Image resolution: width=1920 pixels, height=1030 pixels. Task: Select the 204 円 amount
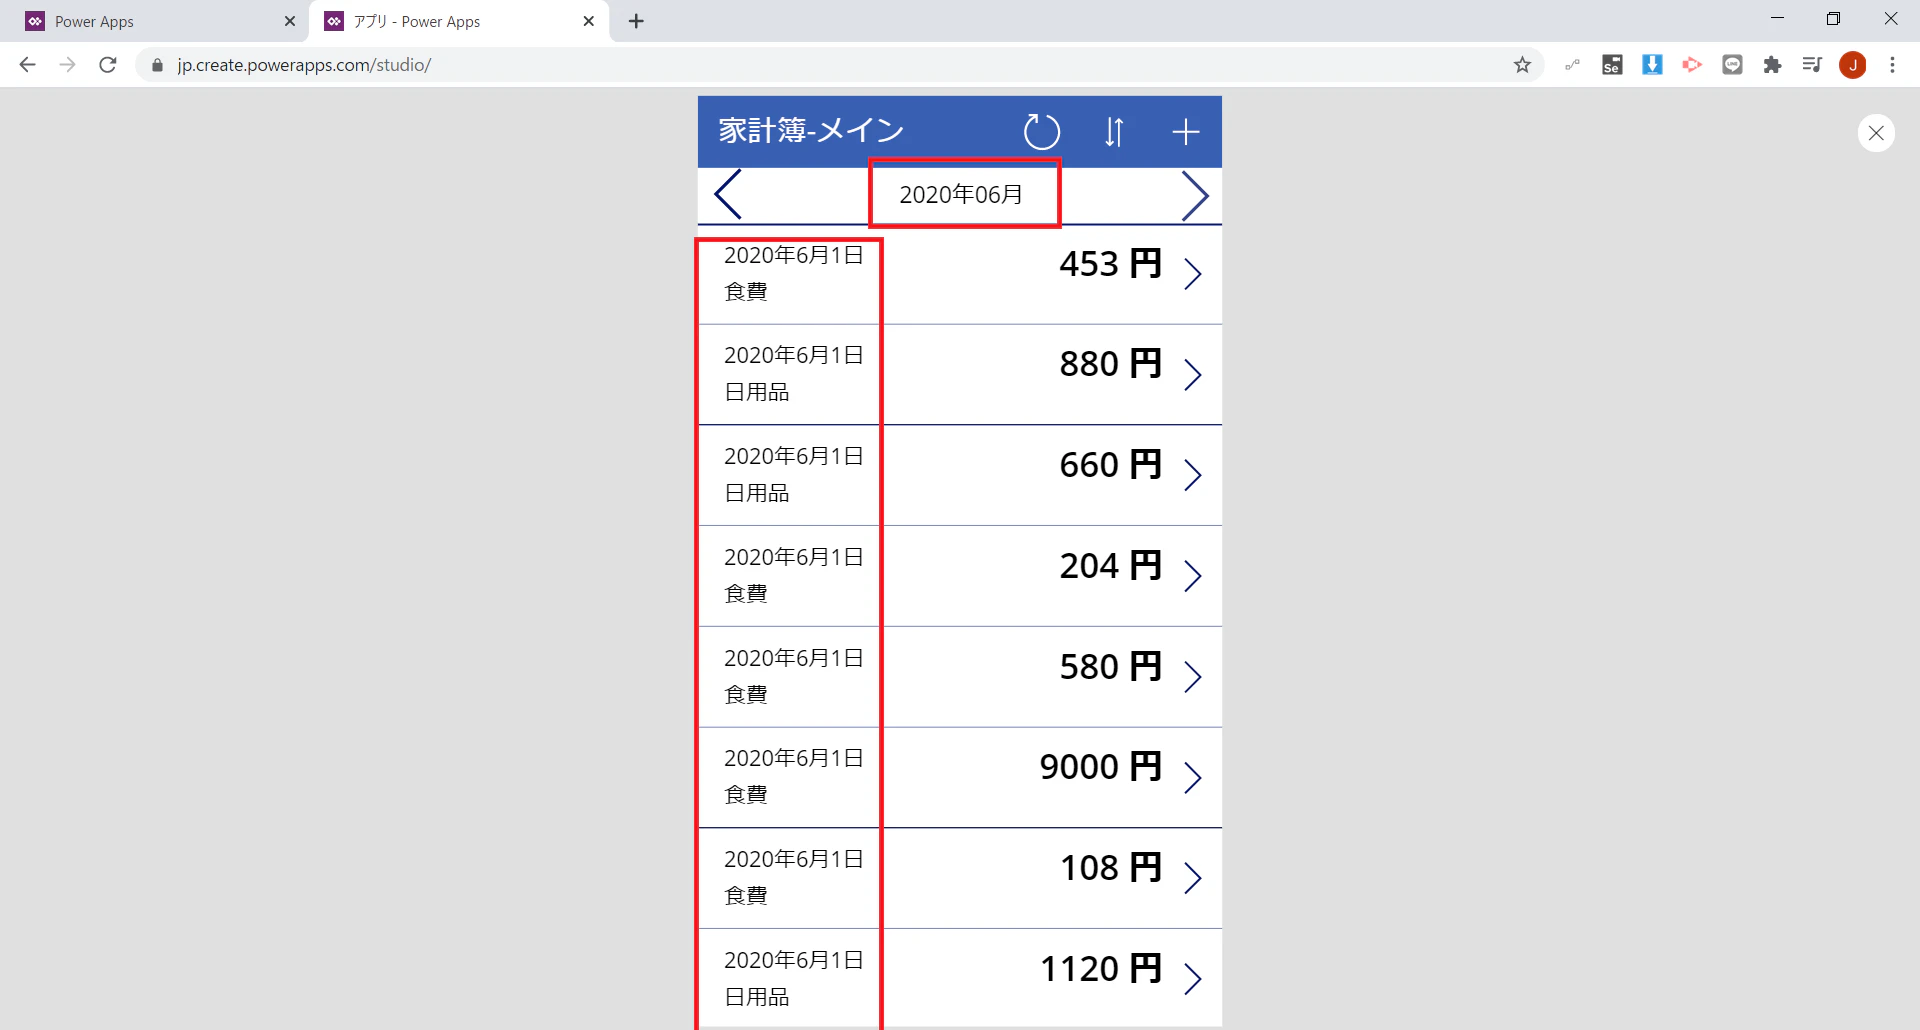[1110, 566]
